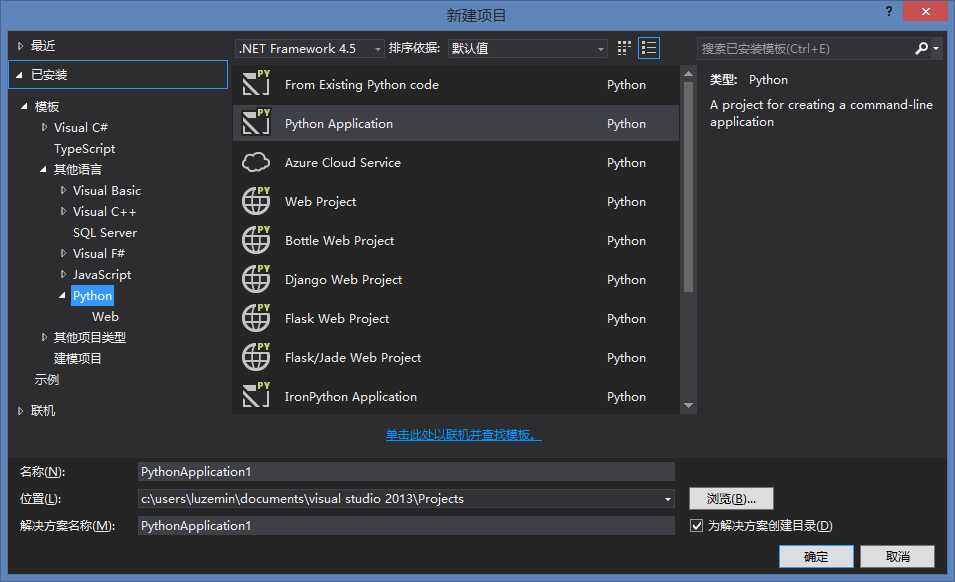Click the Web Project globe icon
This screenshot has width=955, height=582.
click(256, 200)
